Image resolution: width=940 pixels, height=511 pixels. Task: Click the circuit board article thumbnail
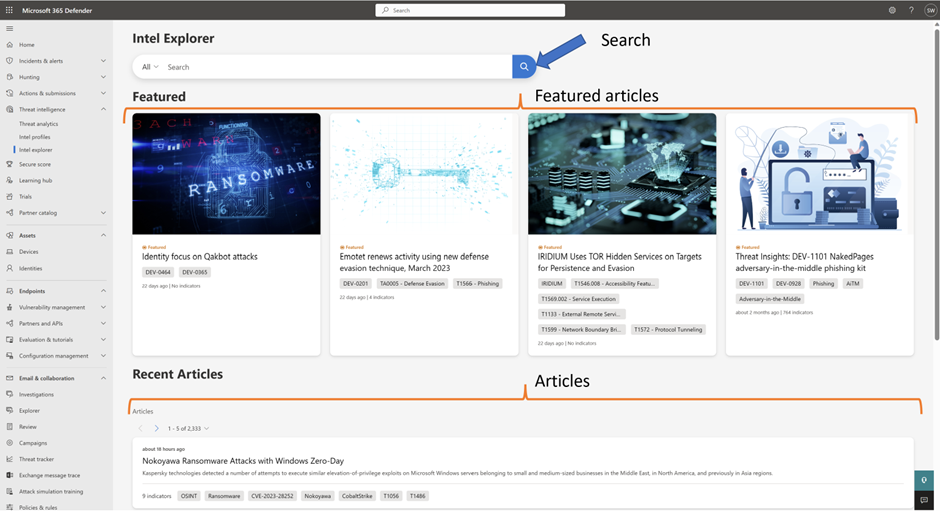tap(622, 174)
